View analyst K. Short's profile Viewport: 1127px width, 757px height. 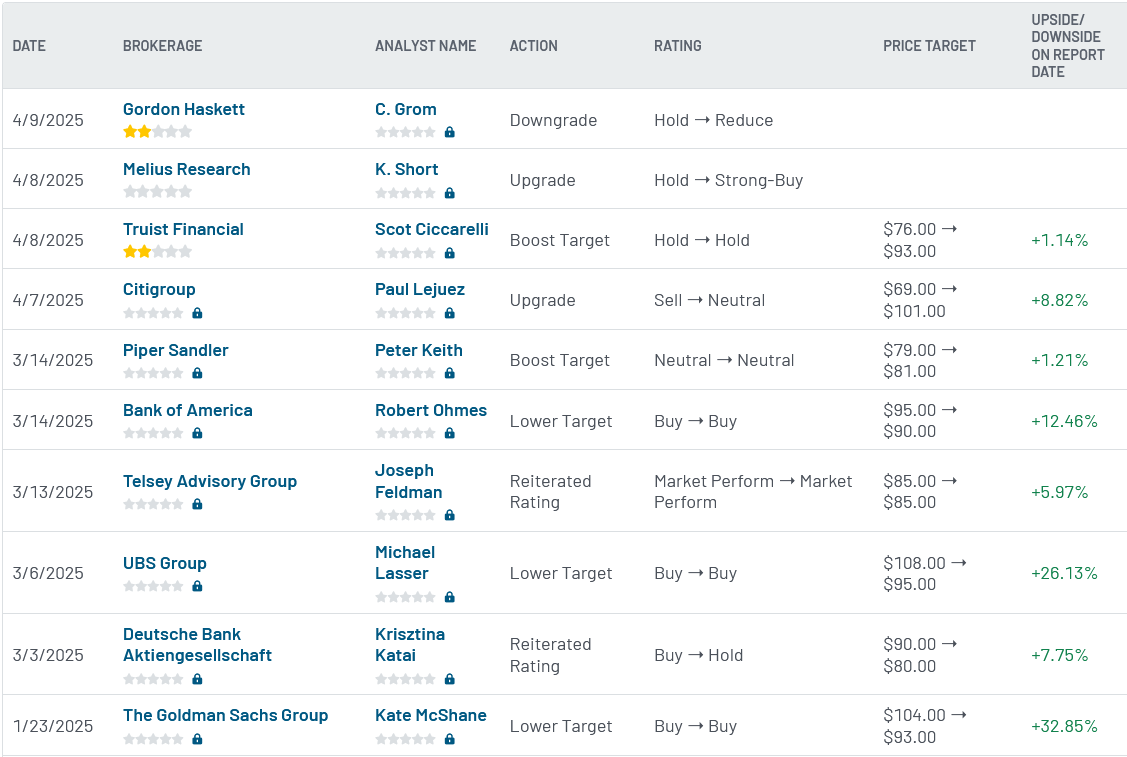click(x=406, y=170)
